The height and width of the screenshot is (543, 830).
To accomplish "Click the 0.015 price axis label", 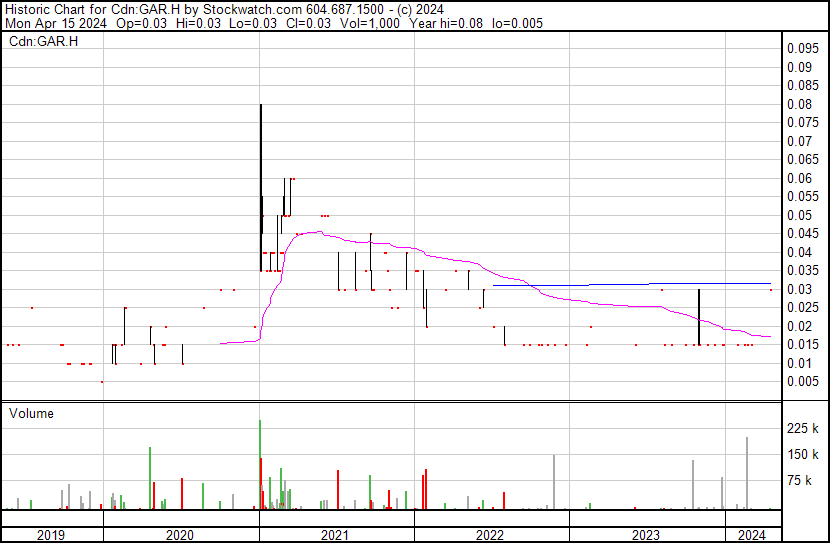I will pos(803,345).
